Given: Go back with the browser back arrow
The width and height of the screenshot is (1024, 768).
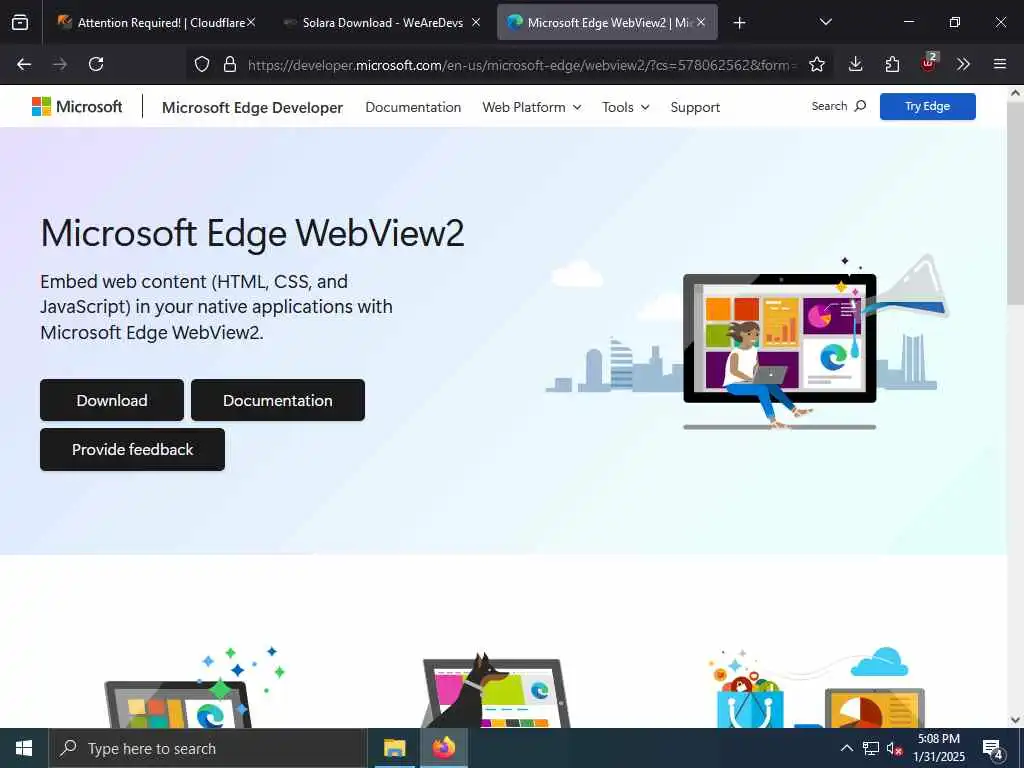Looking at the screenshot, I should coord(24,64).
